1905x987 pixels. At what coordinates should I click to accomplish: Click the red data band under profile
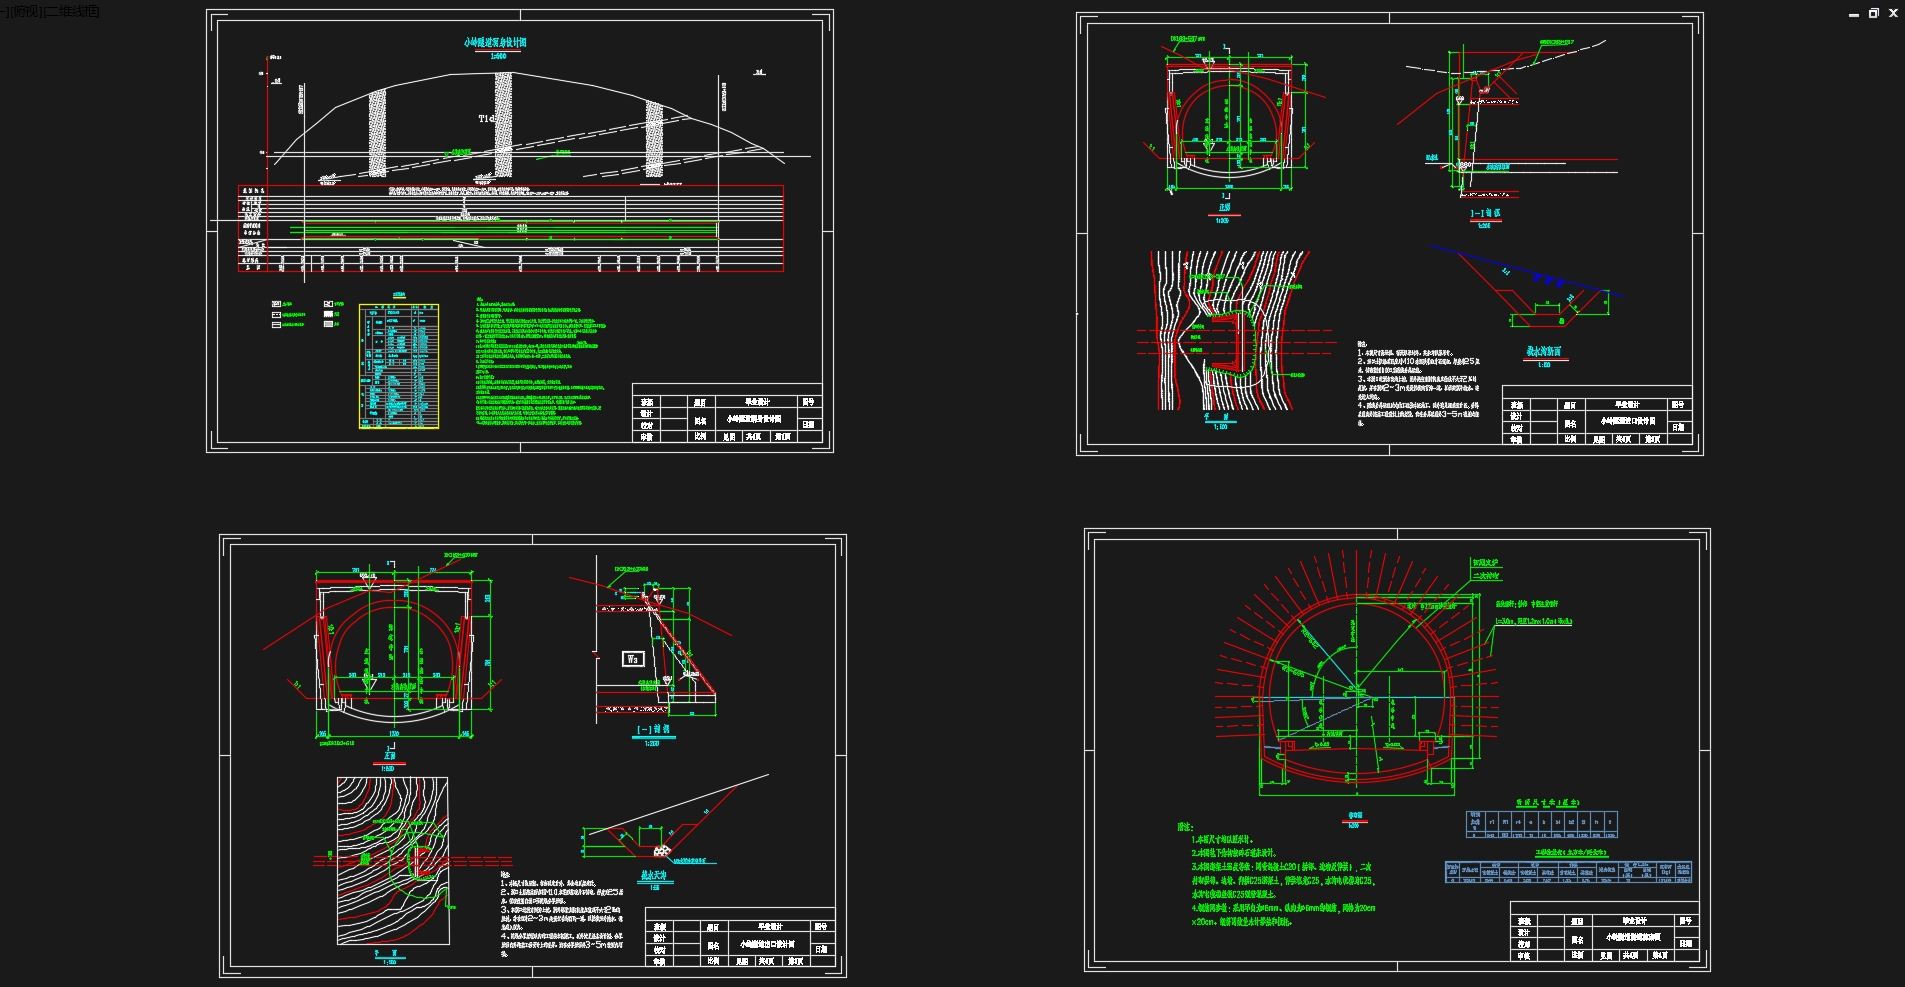(x=511, y=228)
